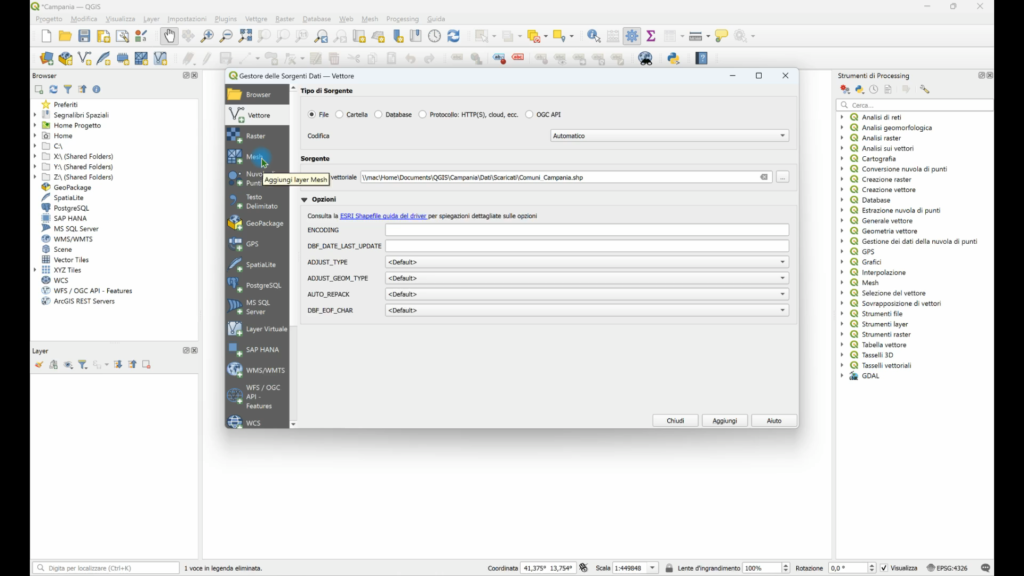The width and height of the screenshot is (1024, 576).
Task: Click the ENCODING input field
Action: tap(586, 230)
